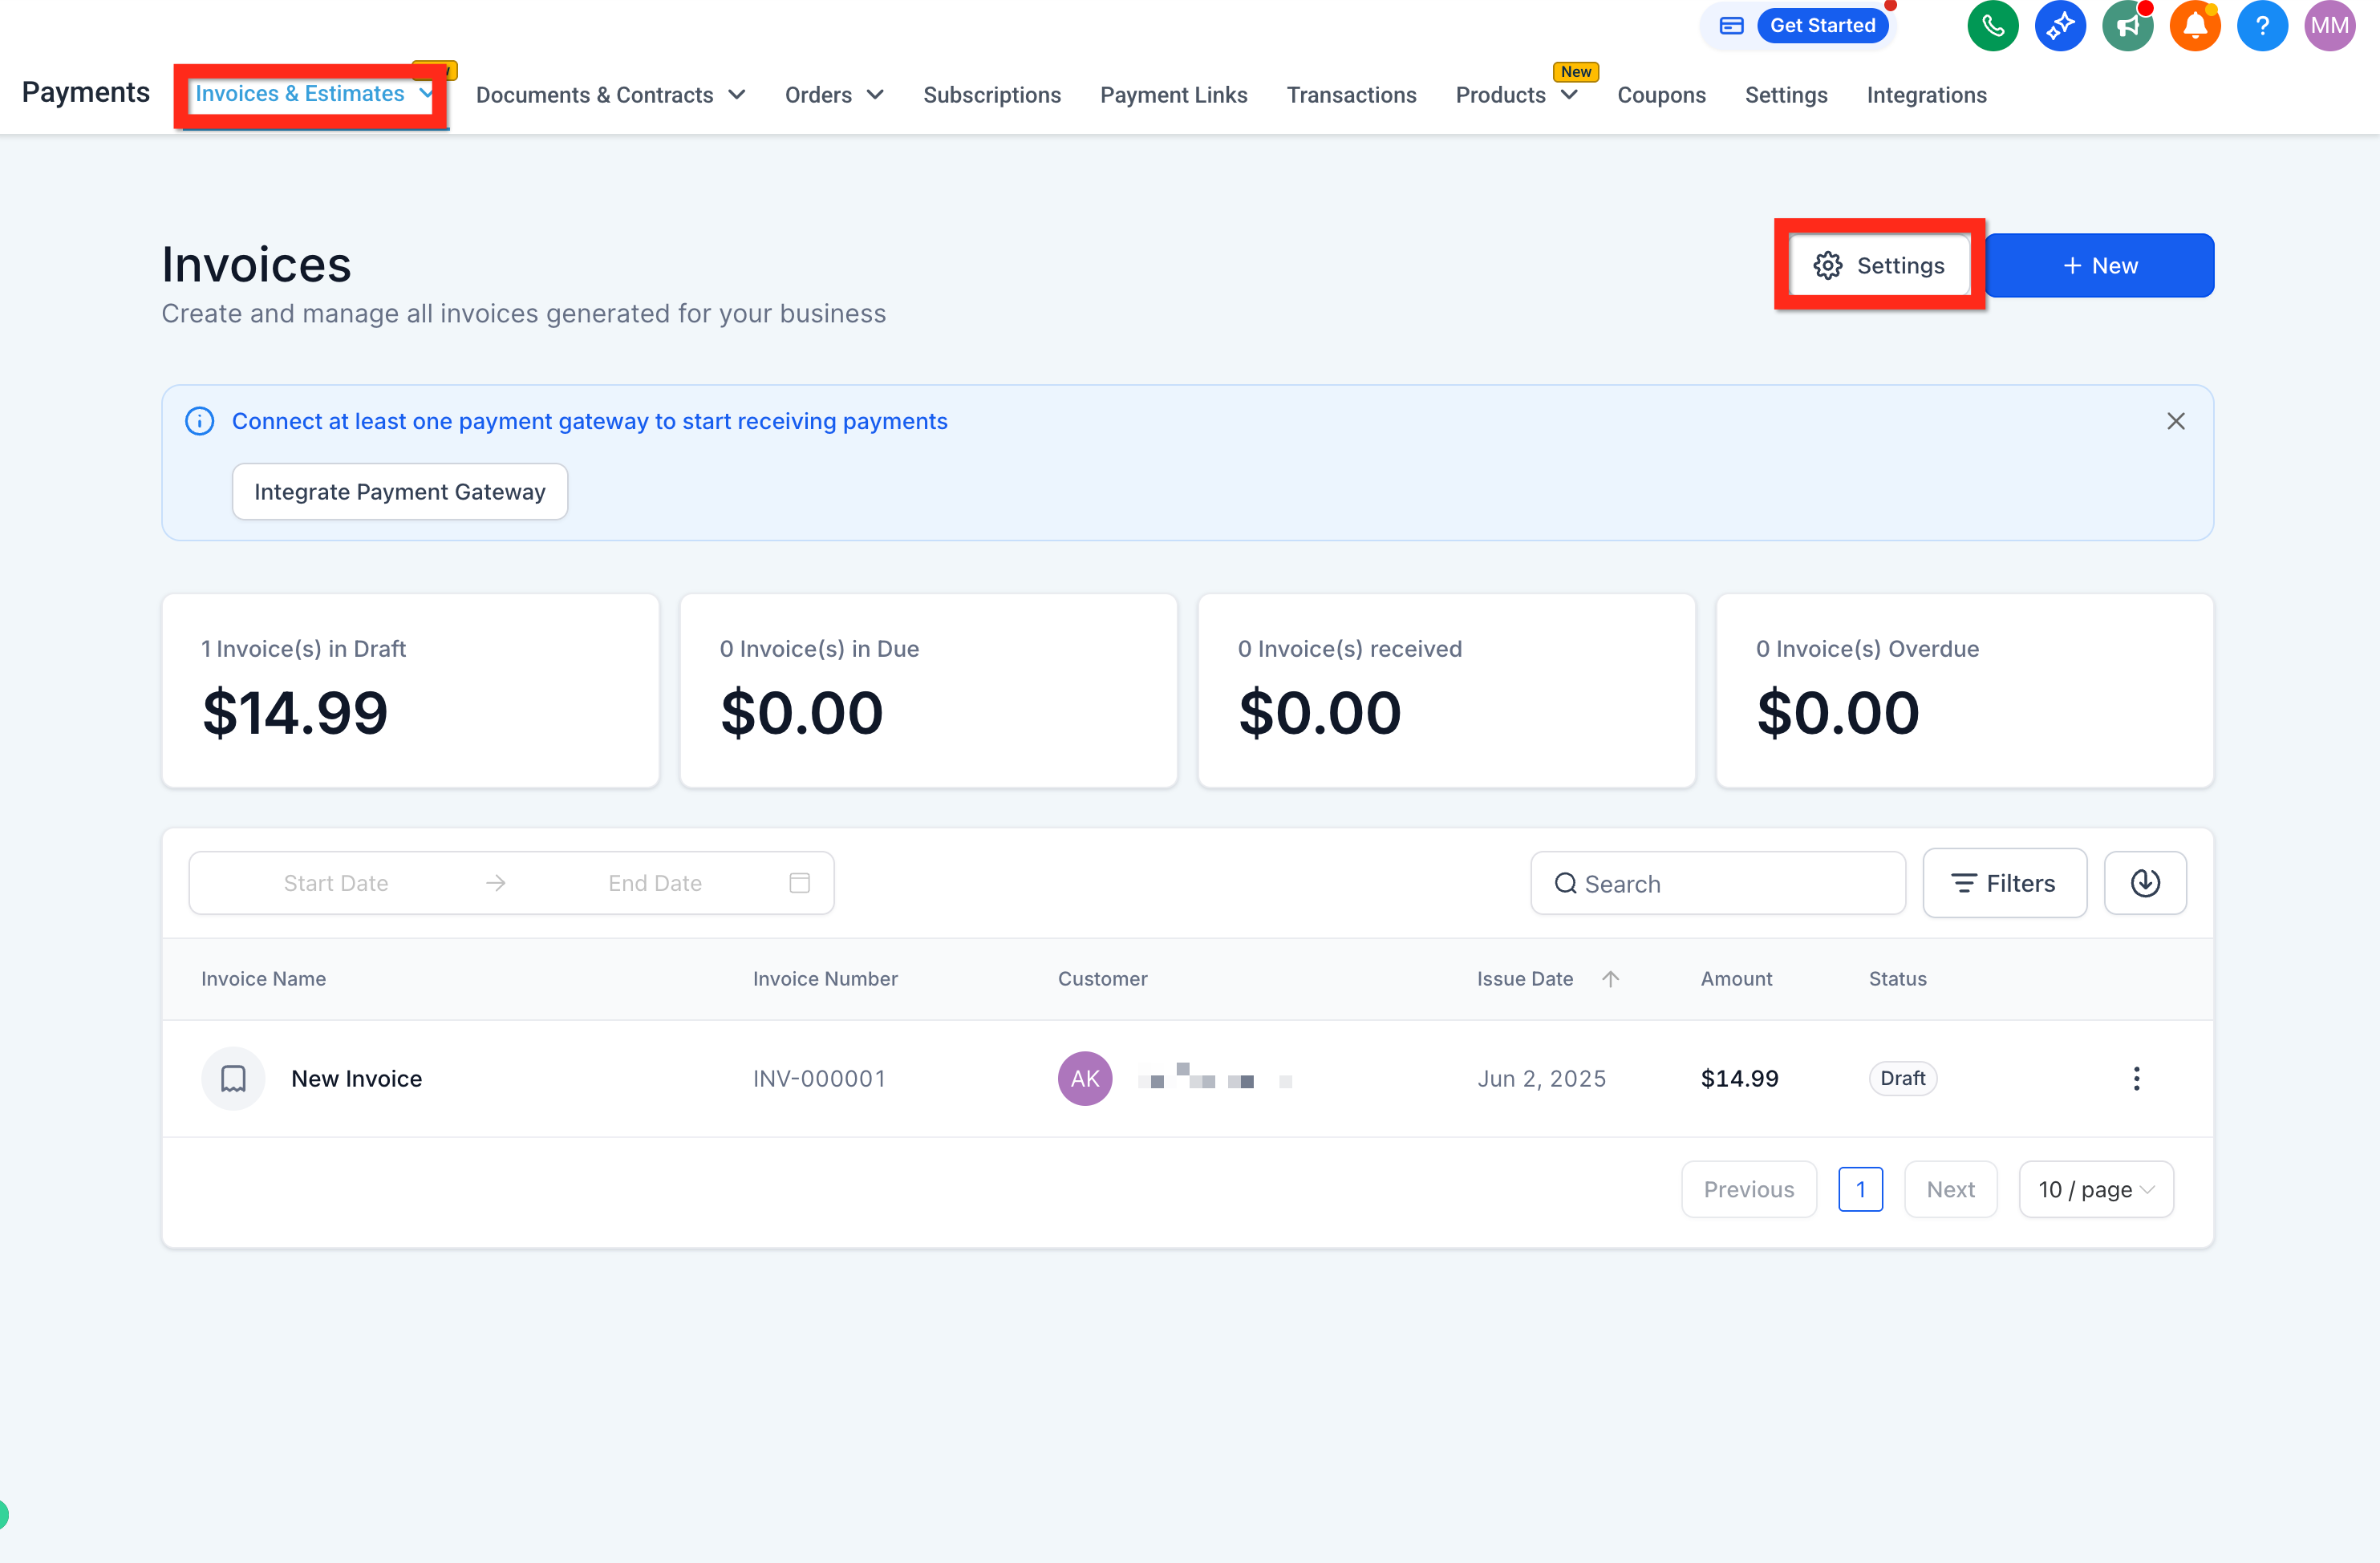Sort by Issue Date arrow
Screen dimensions: 2380x1563
coord(1610,979)
